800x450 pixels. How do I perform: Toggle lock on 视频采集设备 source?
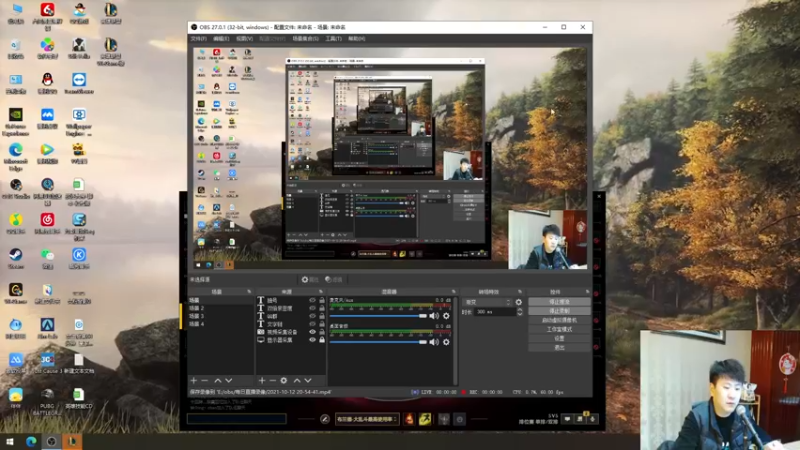[x=322, y=332]
